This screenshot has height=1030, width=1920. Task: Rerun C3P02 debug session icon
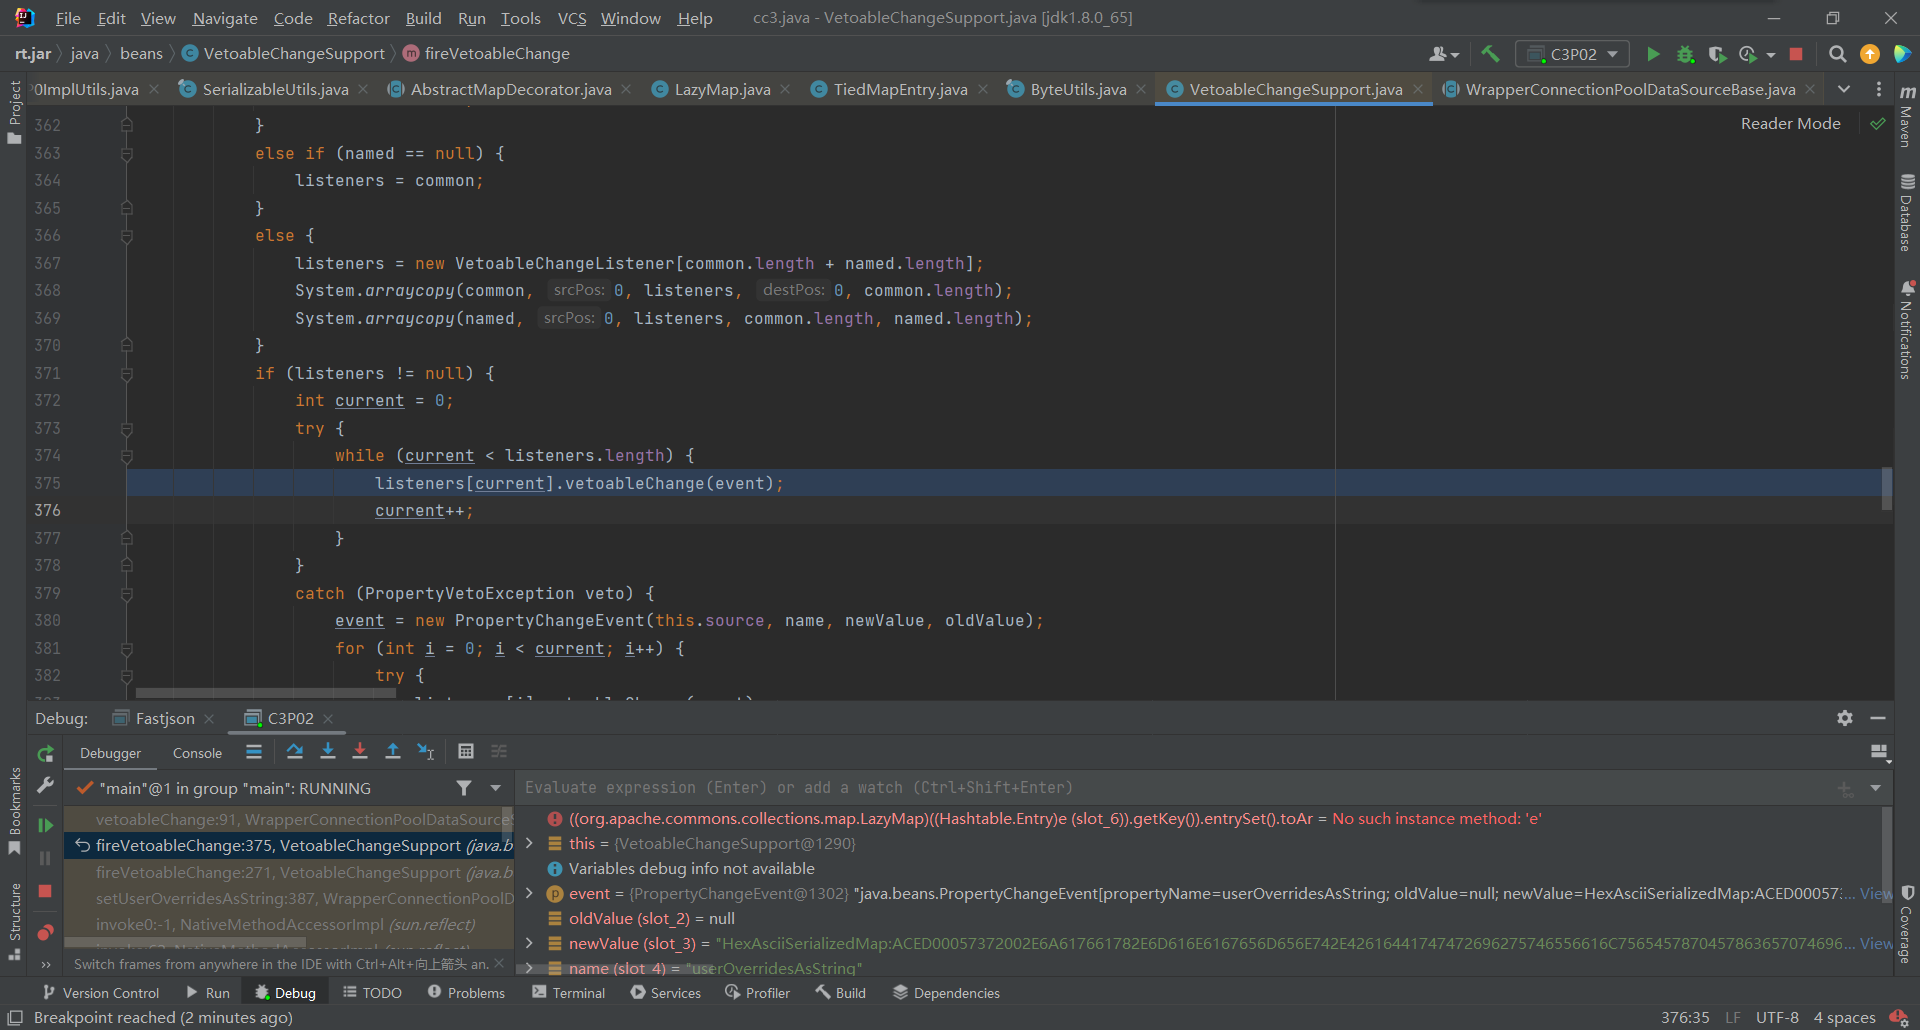[45, 753]
